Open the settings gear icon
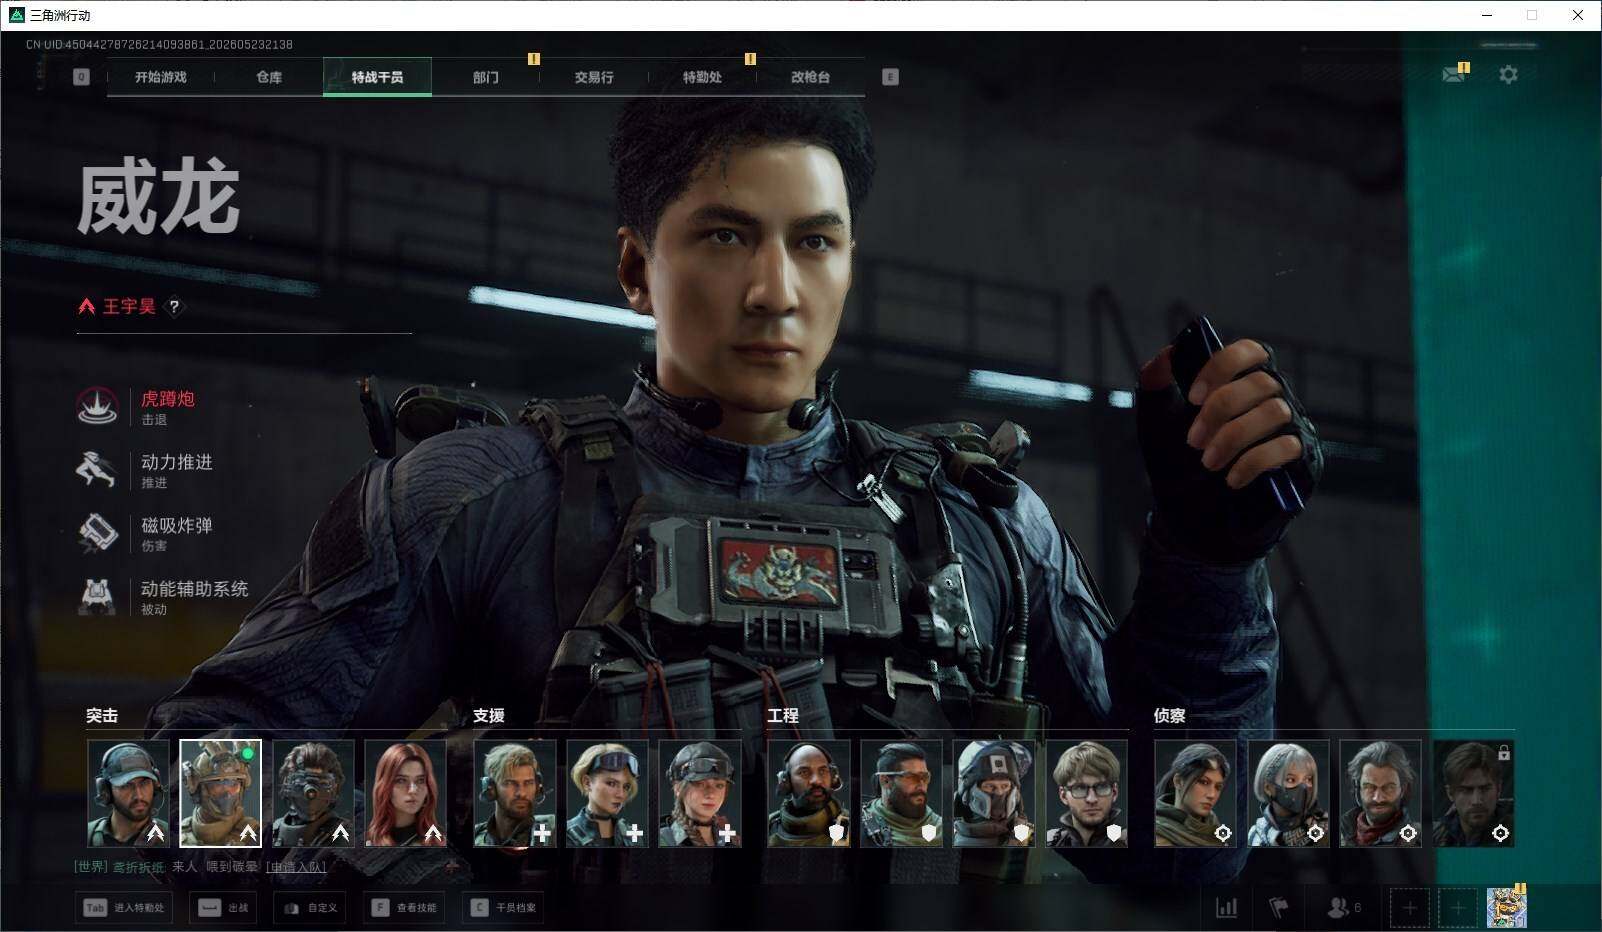Image resolution: width=1602 pixels, height=932 pixels. [1508, 74]
